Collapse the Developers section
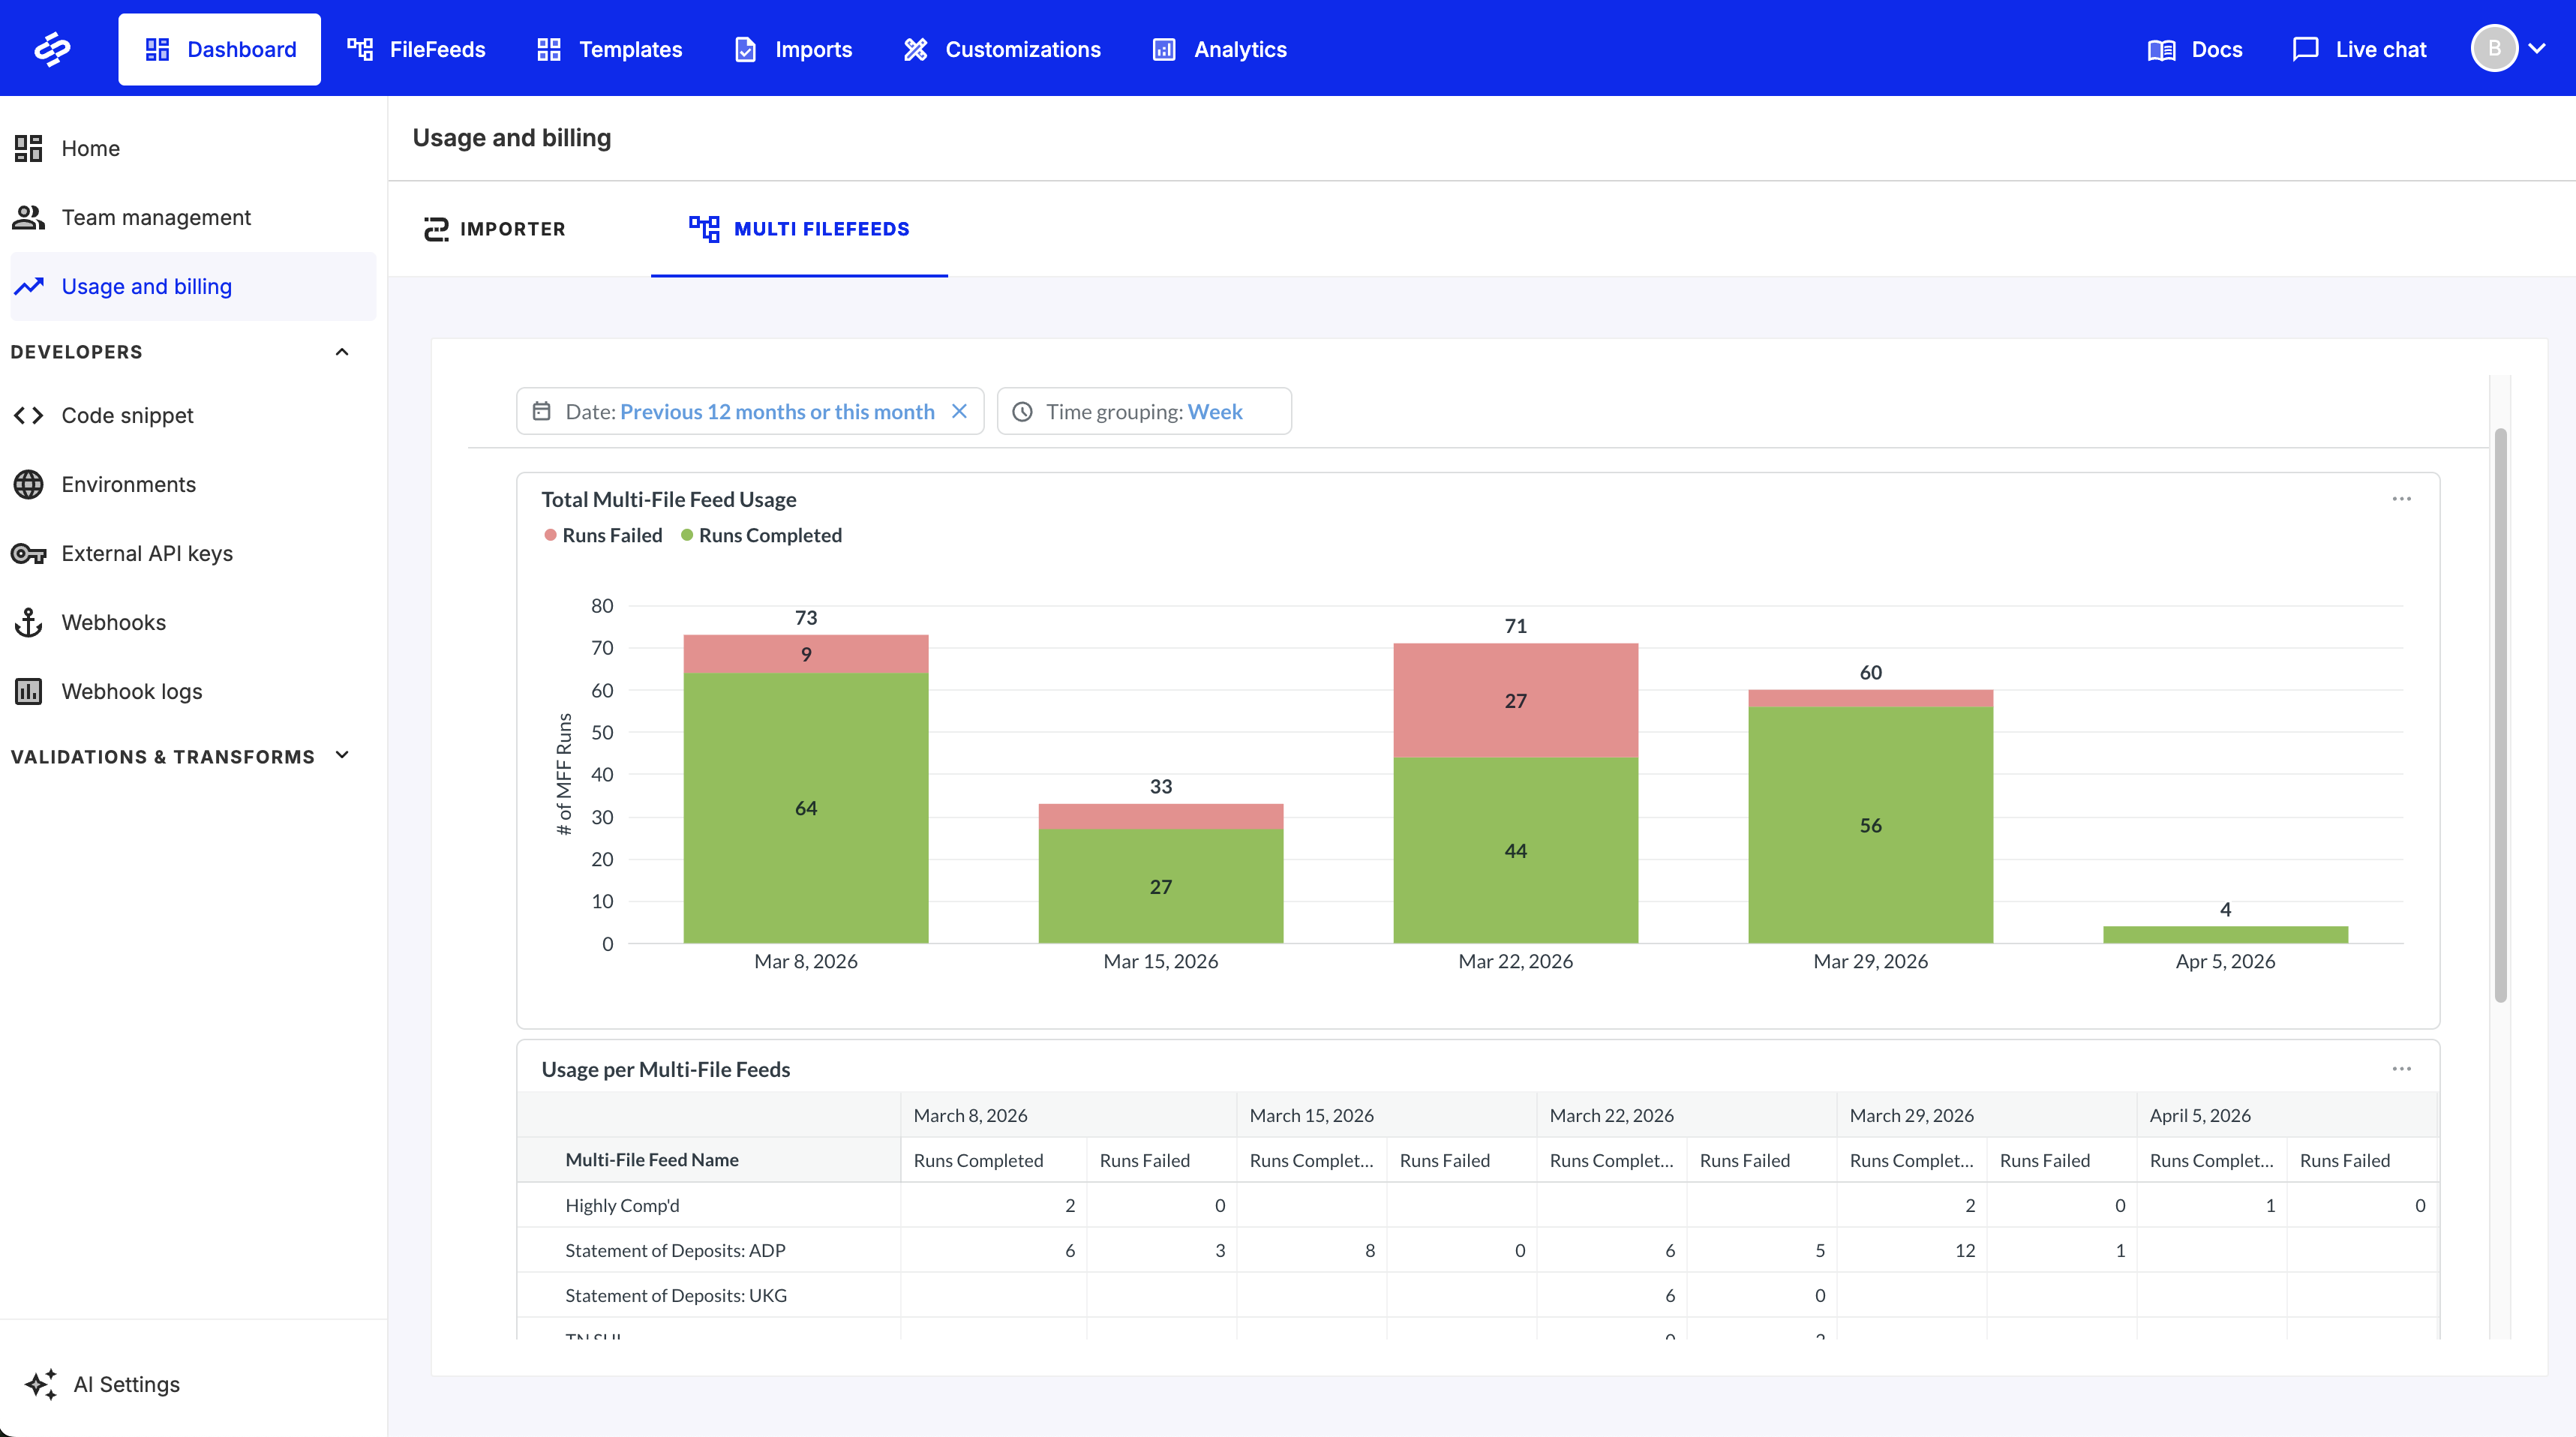Screen dimensions: 2576x1437 pyautogui.click(x=342, y=352)
